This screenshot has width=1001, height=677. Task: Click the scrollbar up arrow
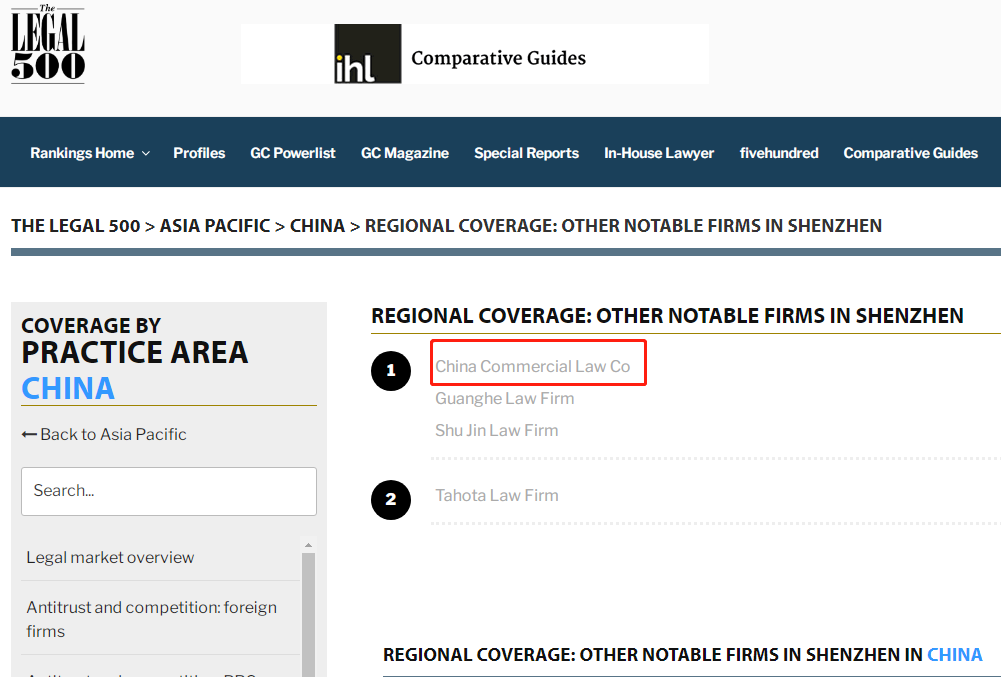(308, 545)
